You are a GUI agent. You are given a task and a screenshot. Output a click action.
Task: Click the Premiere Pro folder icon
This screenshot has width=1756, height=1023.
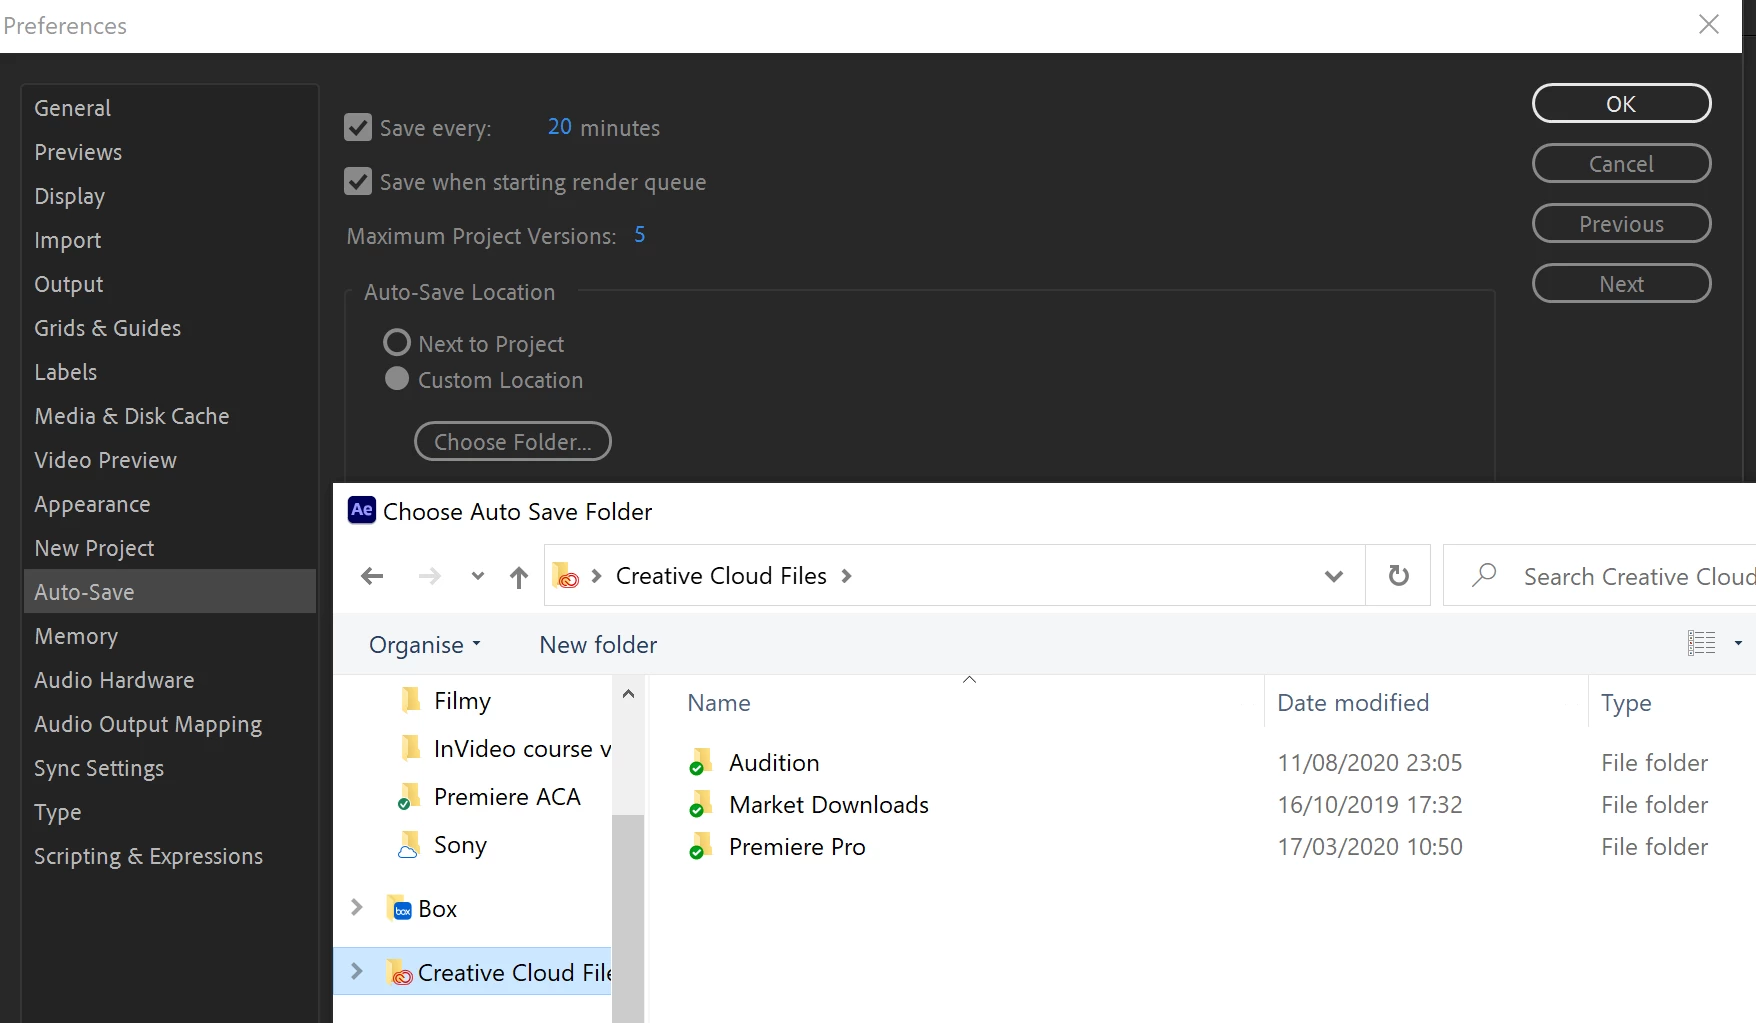pos(700,847)
